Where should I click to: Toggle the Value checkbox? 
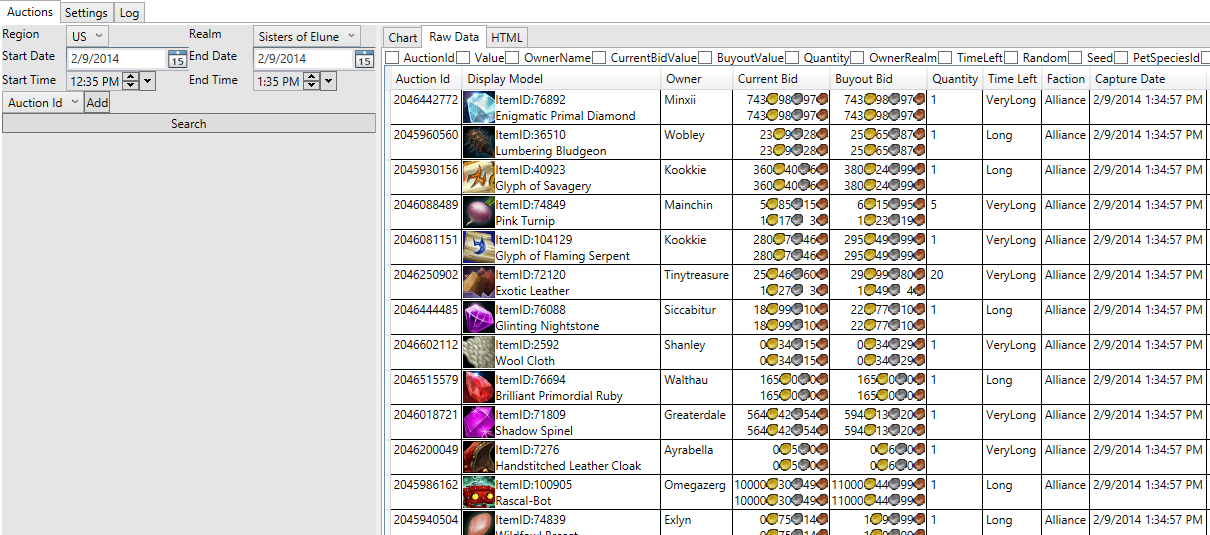pyautogui.click(x=463, y=58)
